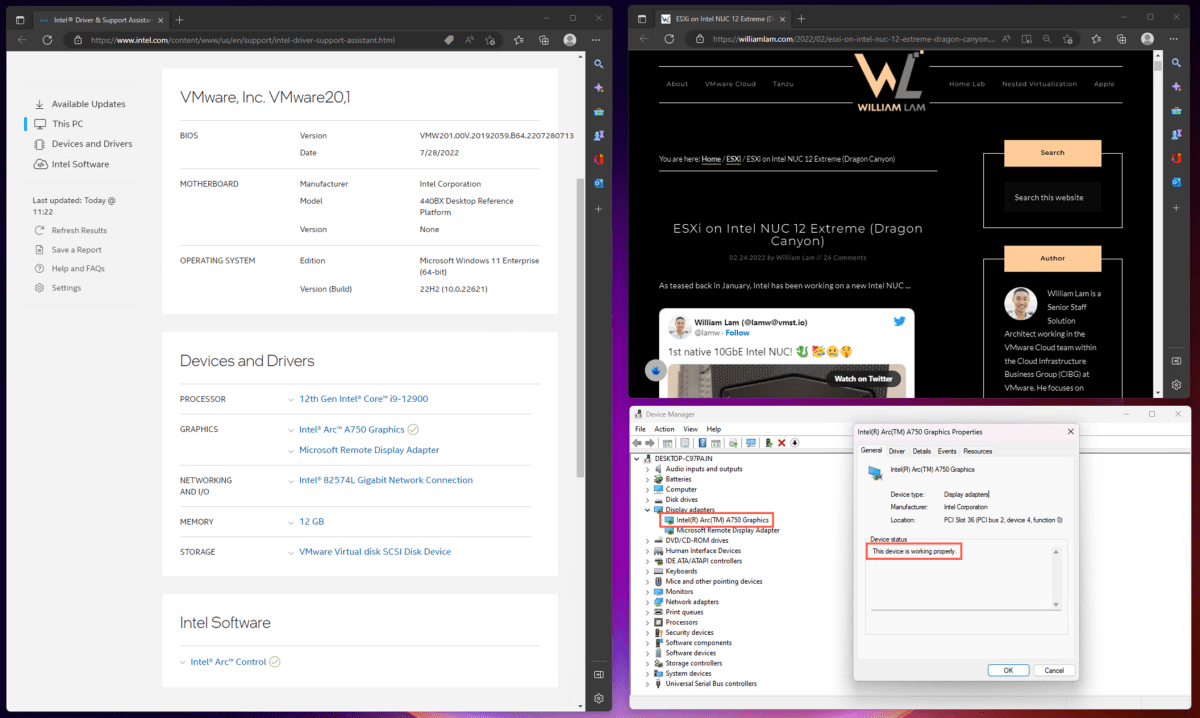Open new tab in Intel browser window
The height and width of the screenshot is (718, 1200).
[x=179, y=19]
